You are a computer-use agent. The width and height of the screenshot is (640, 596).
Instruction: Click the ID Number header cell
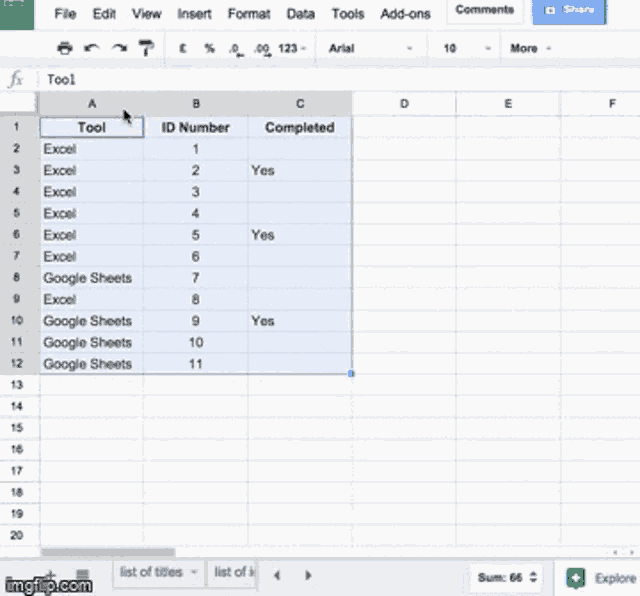click(196, 127)
